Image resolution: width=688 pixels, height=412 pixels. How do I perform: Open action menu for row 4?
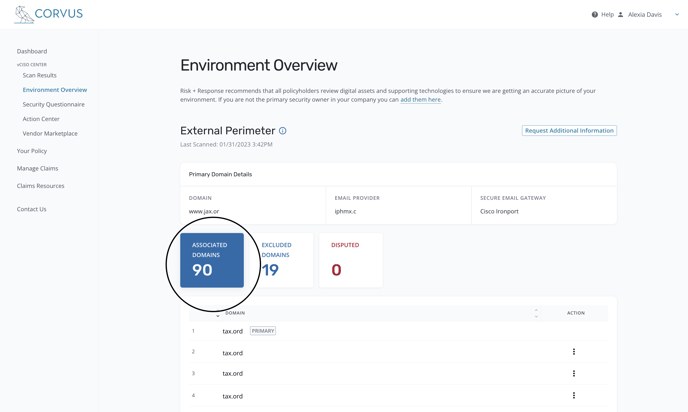pyautogui.click(x=573, y=395)
